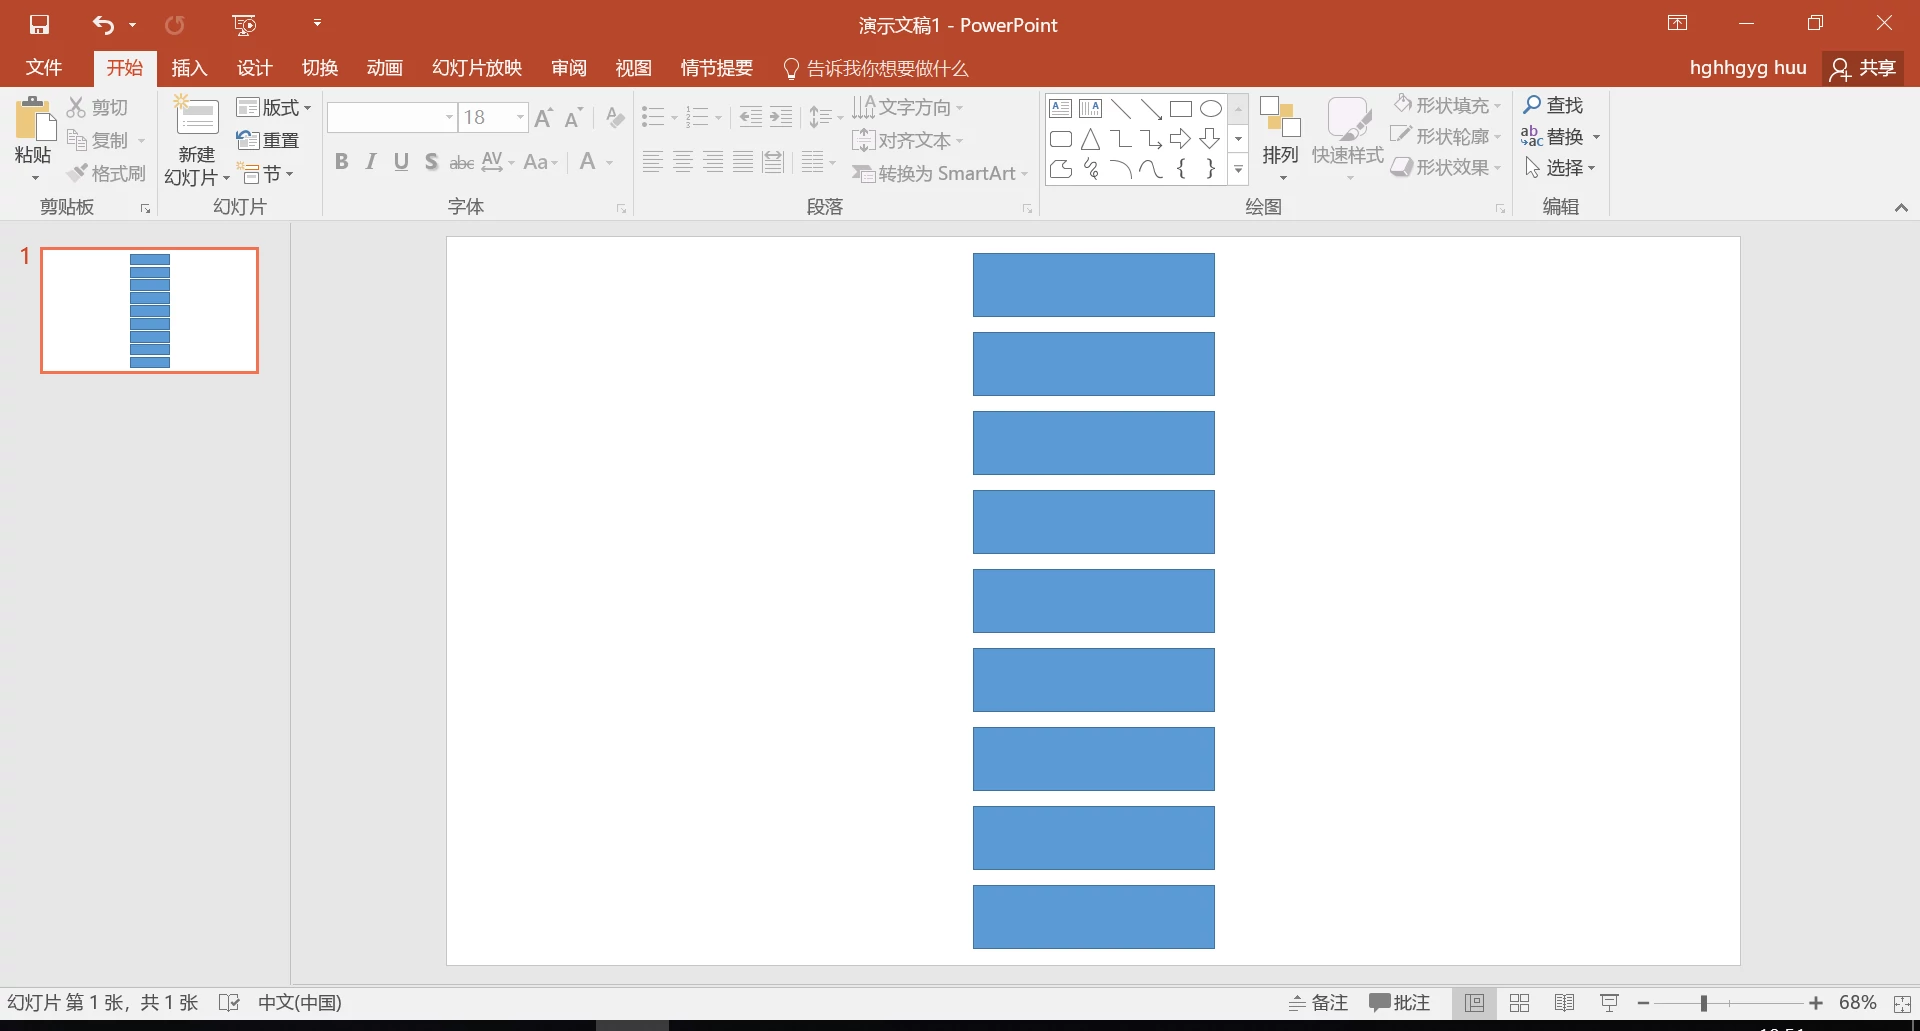Switch to Reading view icon
The image size is (1920, 1031).
click(x=1565, y=1003)
